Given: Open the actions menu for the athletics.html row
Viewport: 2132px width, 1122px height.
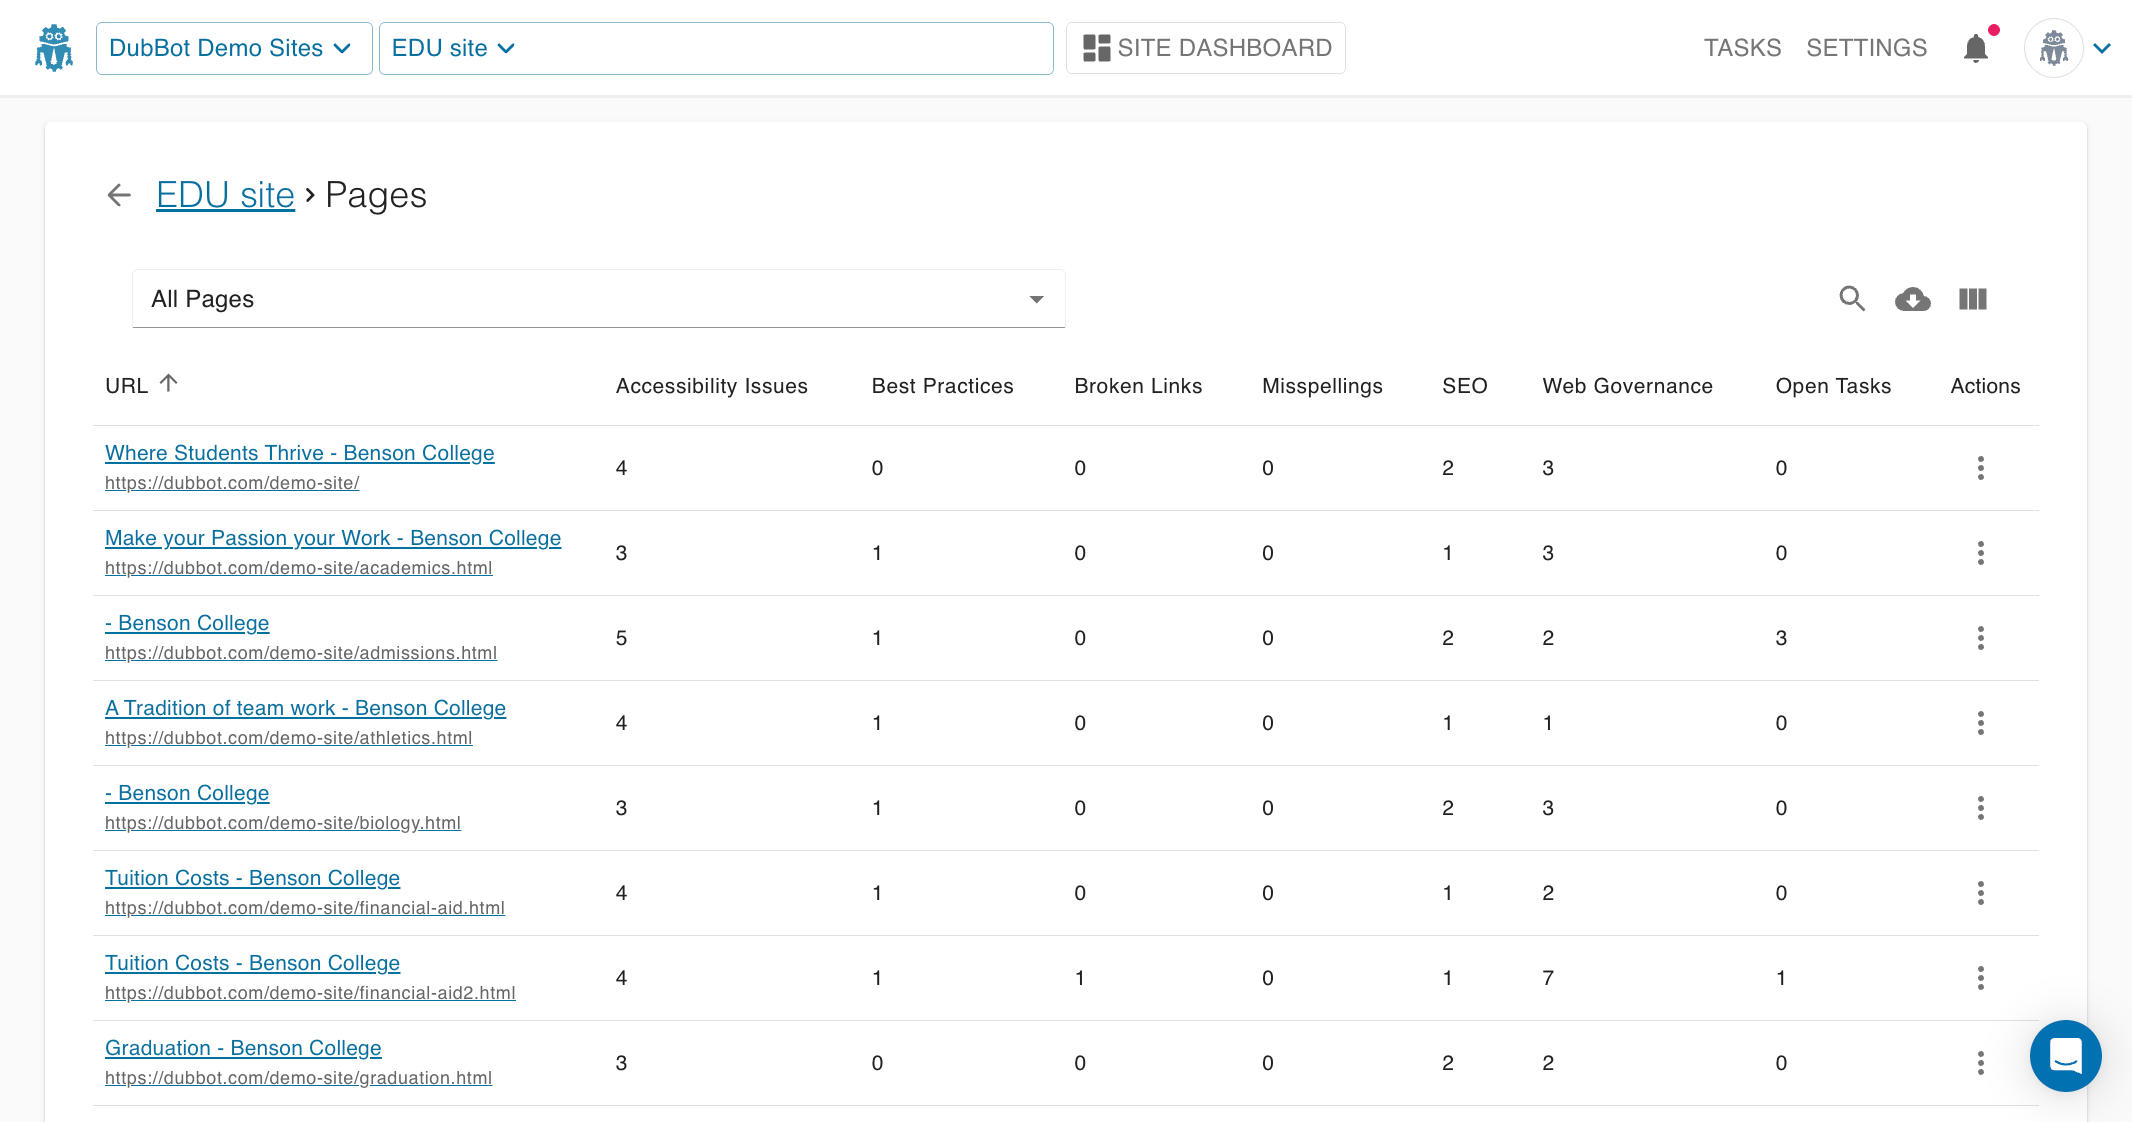Looking at the screenshot, I should click(x=1980, y=723).
